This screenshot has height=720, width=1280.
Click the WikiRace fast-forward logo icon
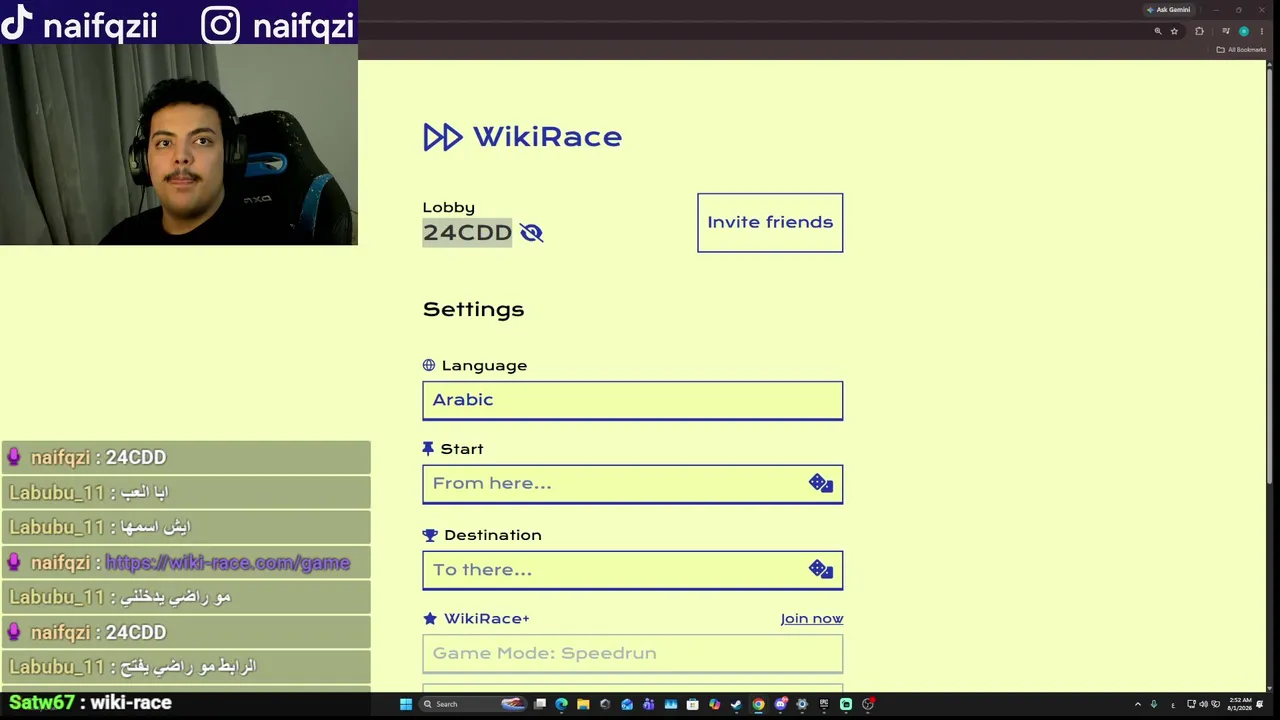click(442, 137)
